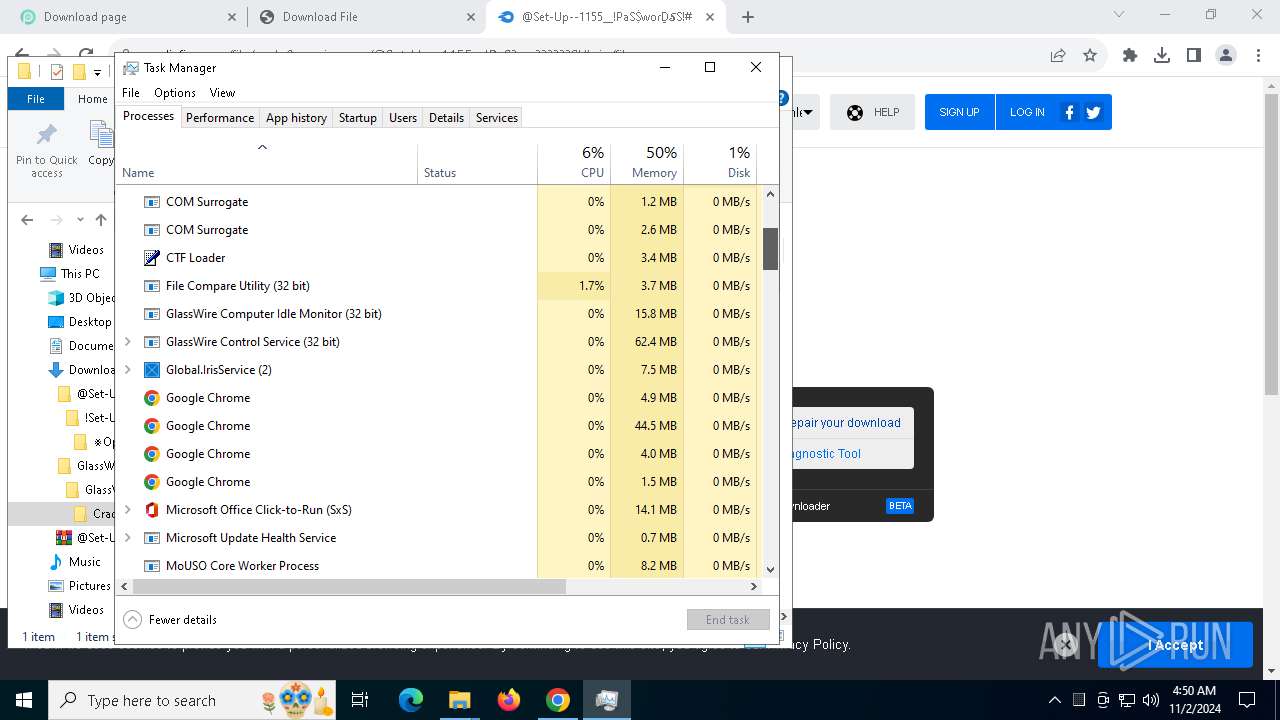Select GlassWire Computer Idle Monitor process
1280x720 pixels.
tap(437, 314)
